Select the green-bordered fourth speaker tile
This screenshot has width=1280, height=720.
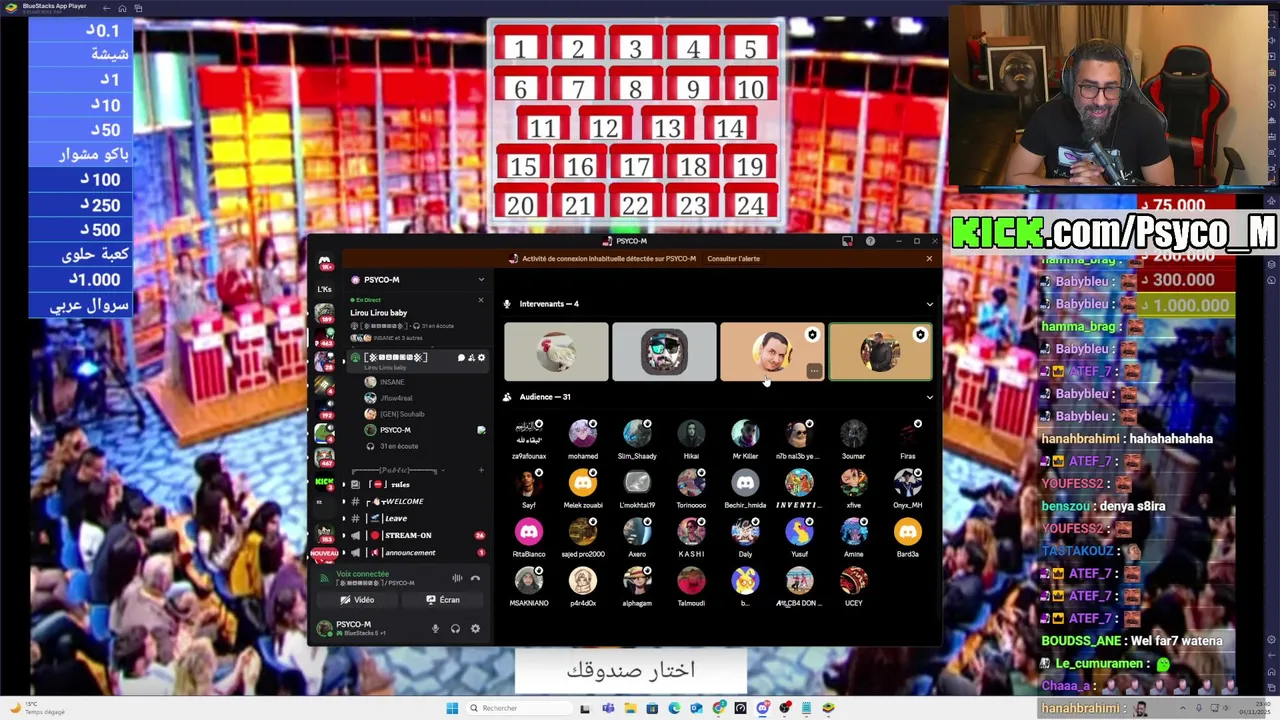point(880,352)
